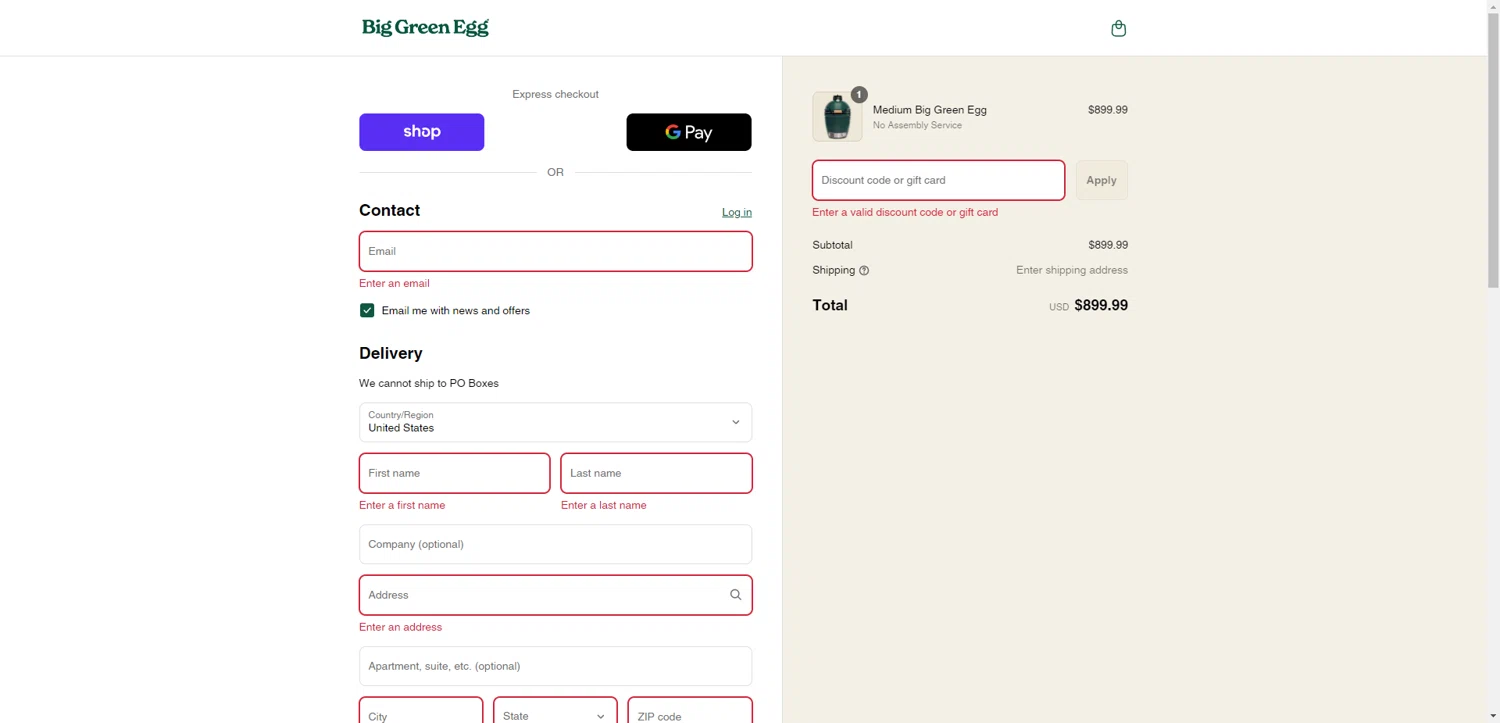Click the address search magnifier icon

735,595
